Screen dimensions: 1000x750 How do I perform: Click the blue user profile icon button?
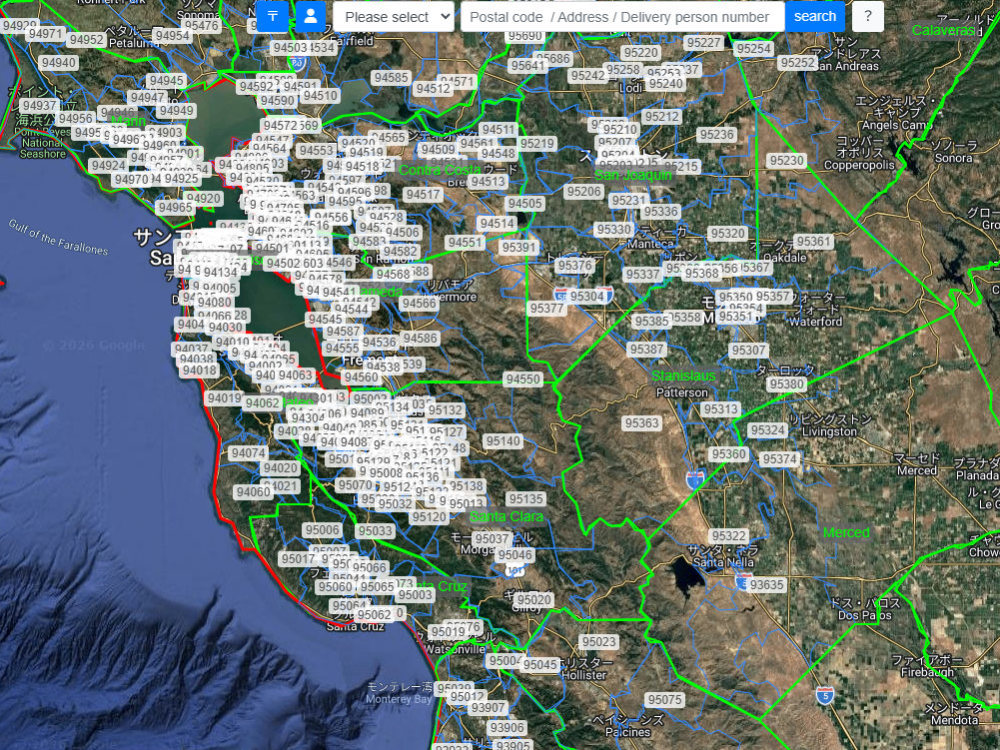tap(311, 17)
